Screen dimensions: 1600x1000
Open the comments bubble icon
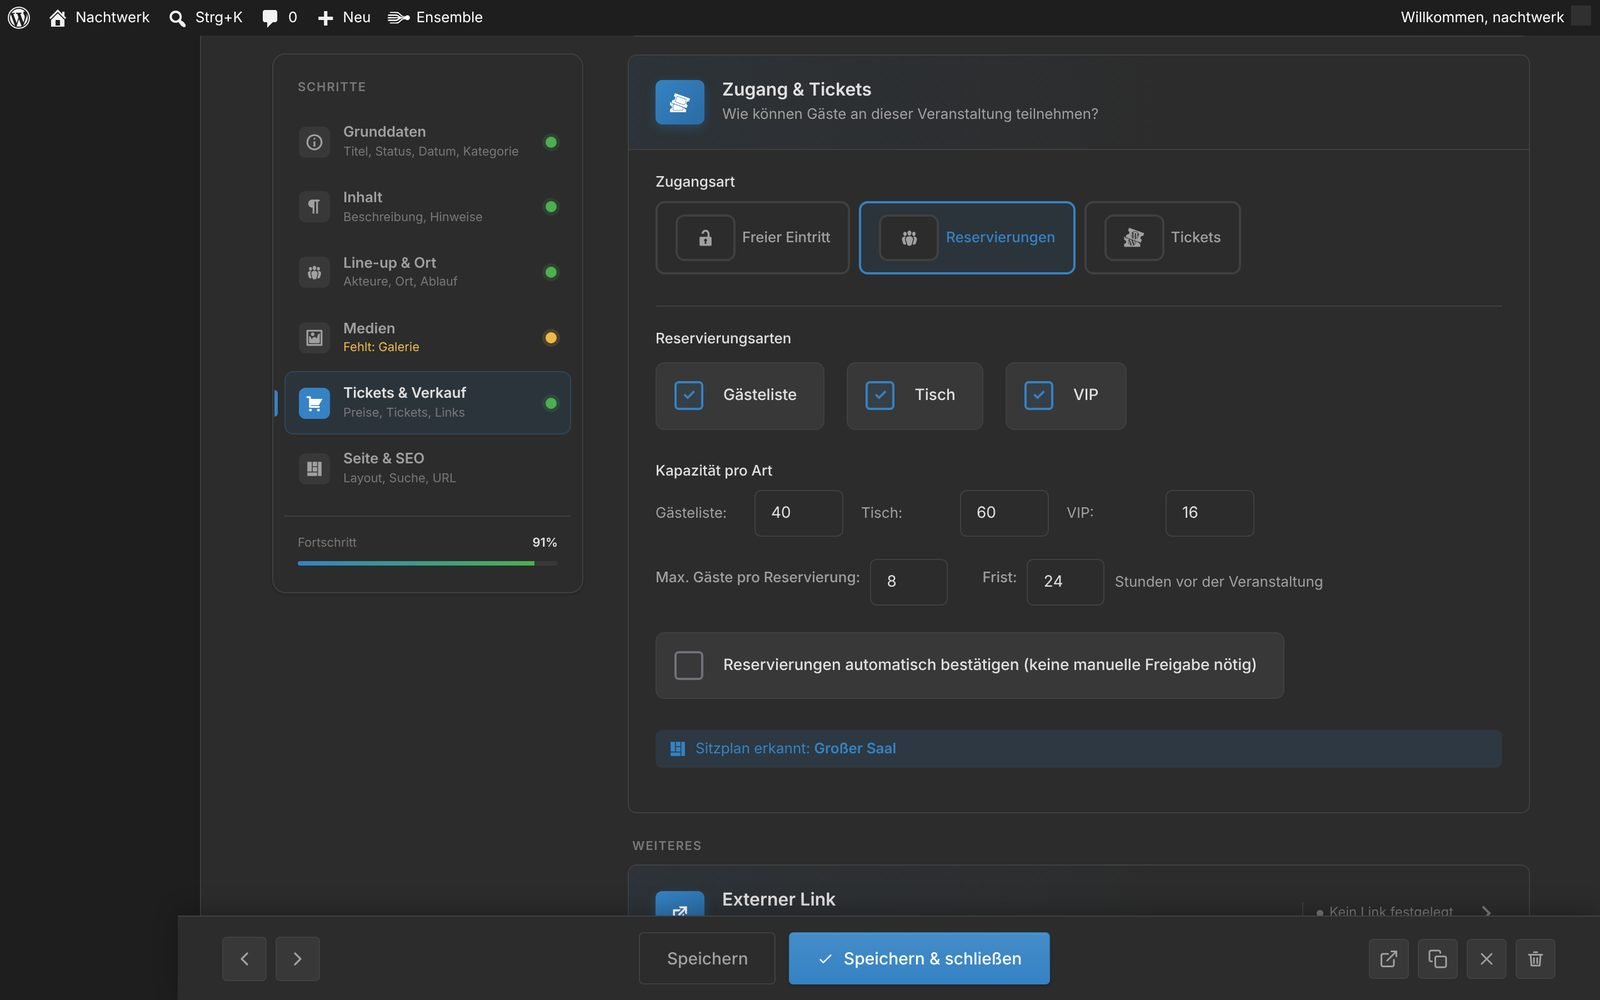tap(270, 17)
